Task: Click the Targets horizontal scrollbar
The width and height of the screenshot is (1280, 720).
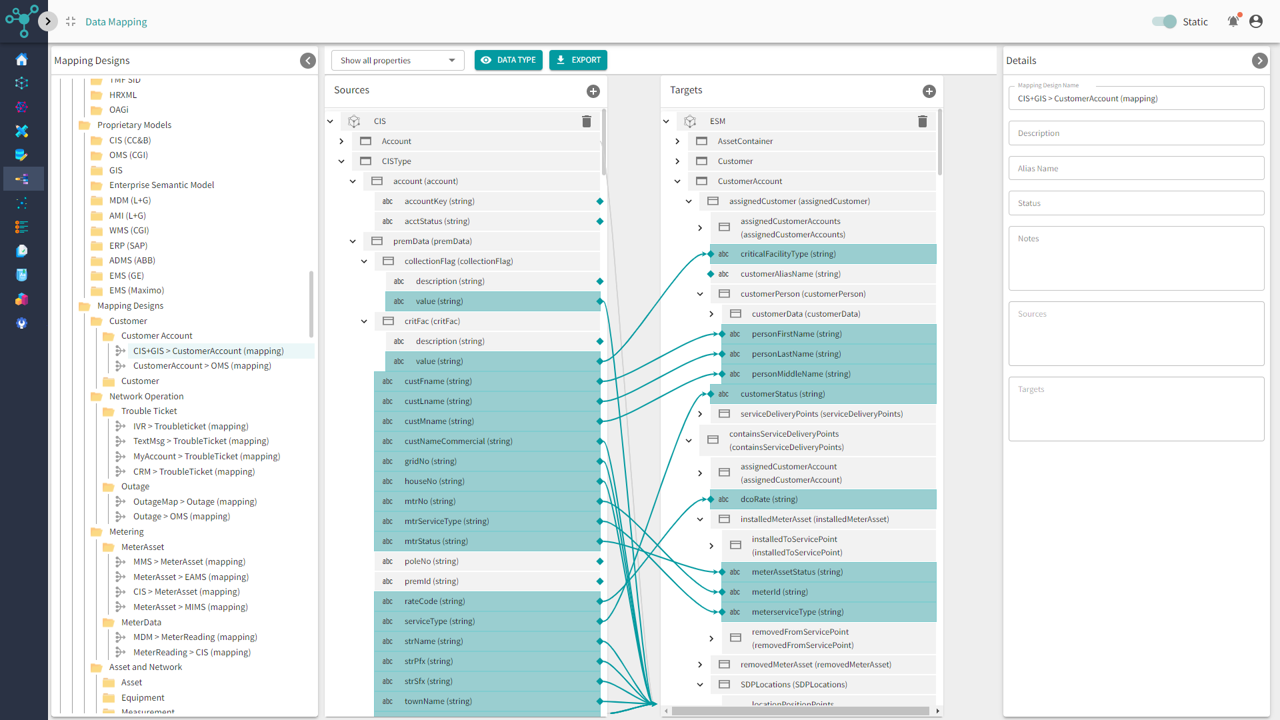Action: click(x=800, y=711)
